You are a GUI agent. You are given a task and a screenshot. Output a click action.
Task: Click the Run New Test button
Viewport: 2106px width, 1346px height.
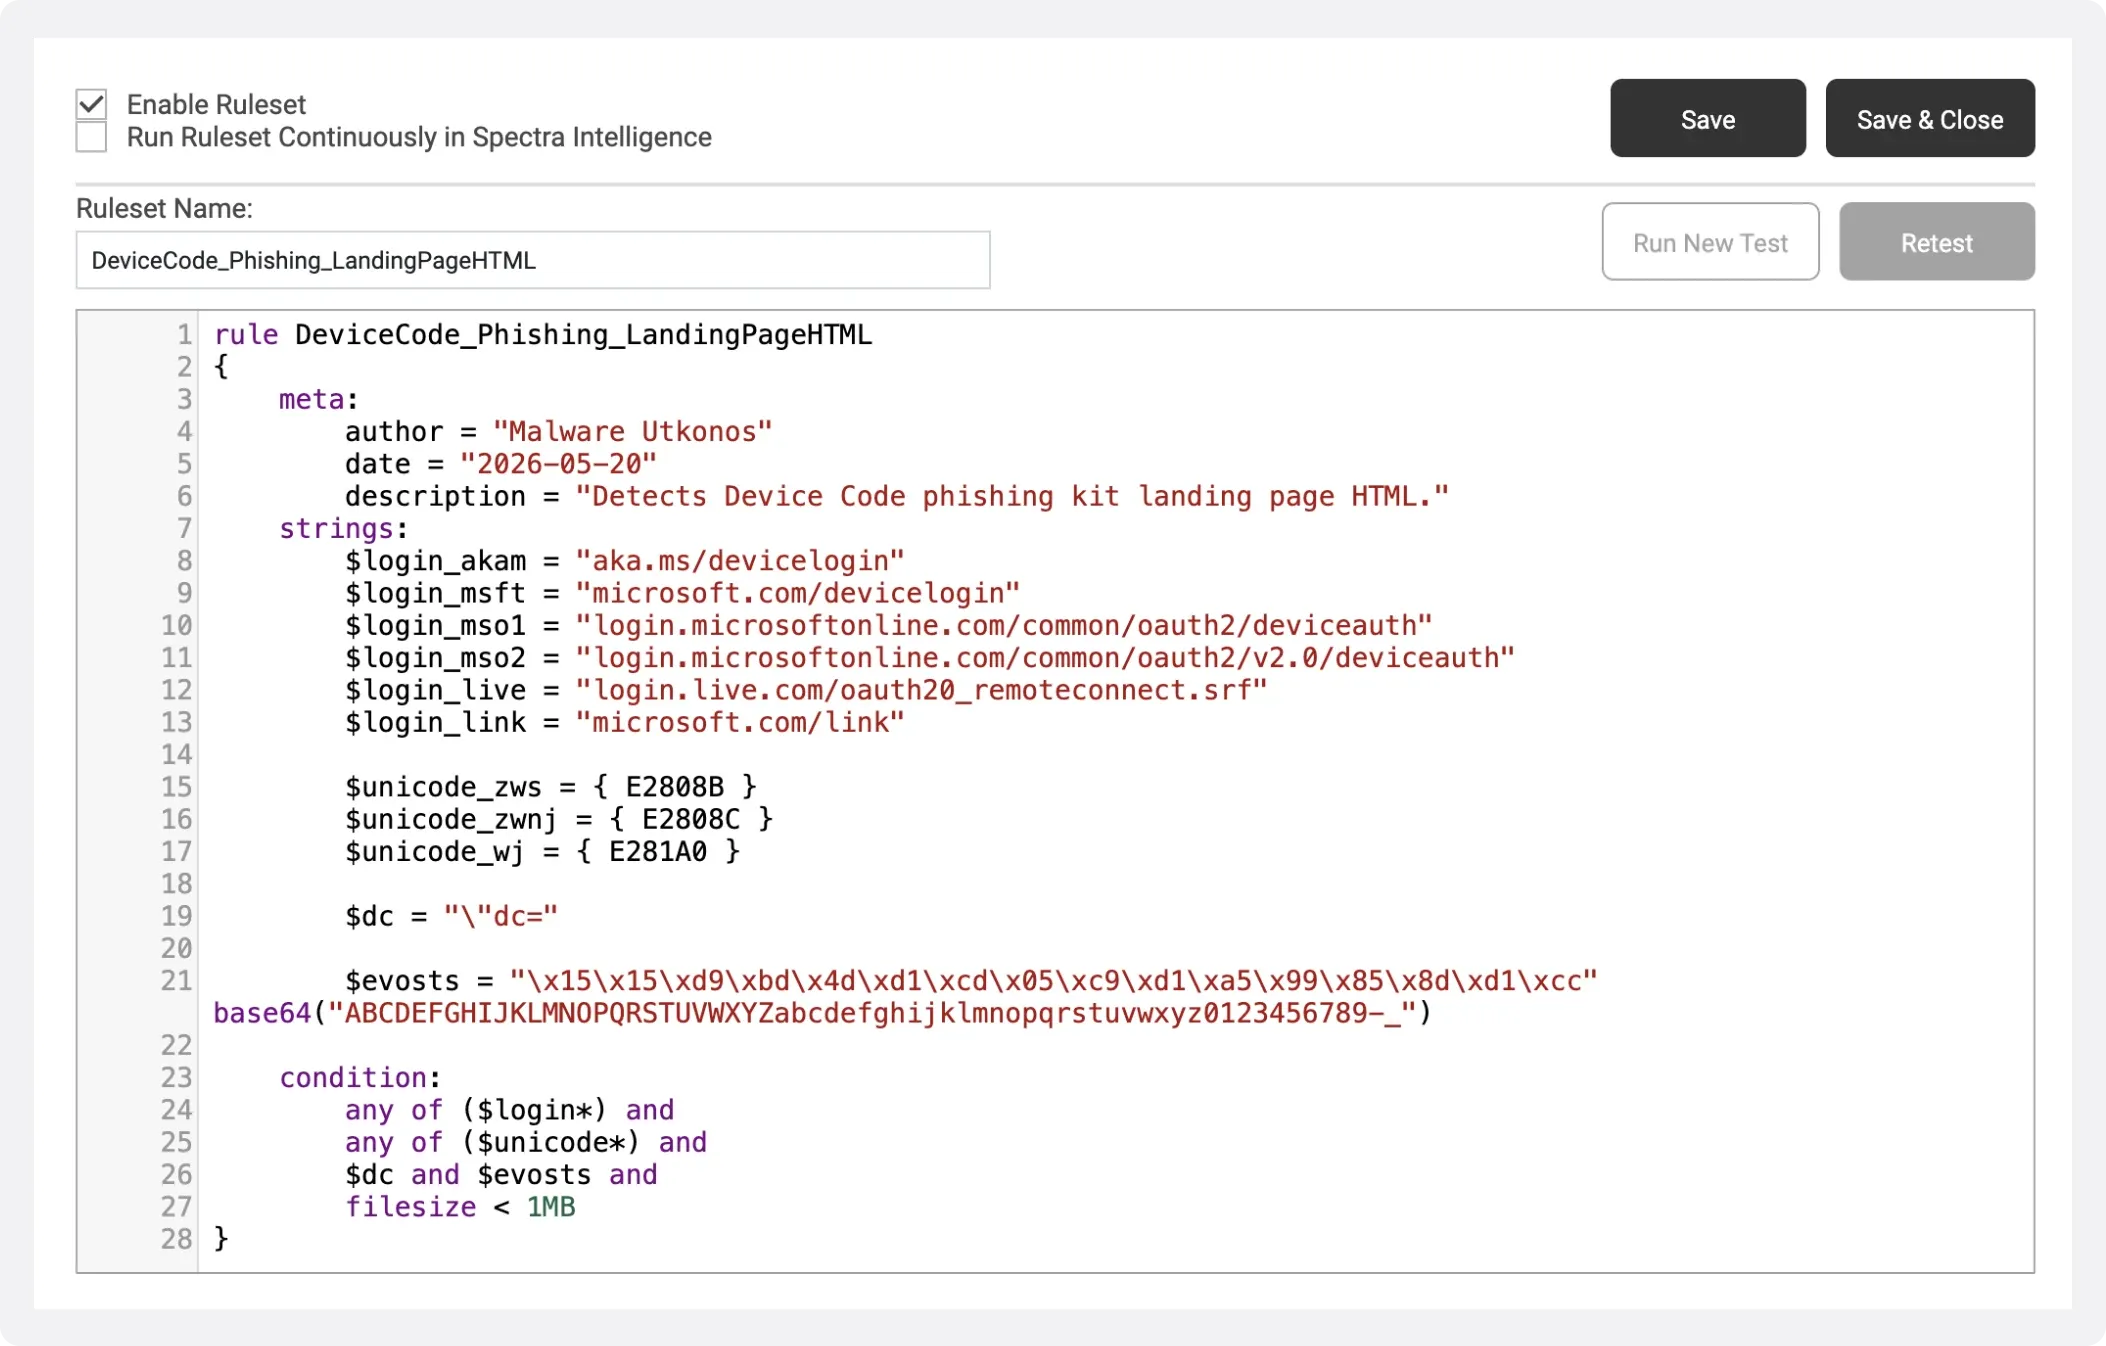(1710, 242)
